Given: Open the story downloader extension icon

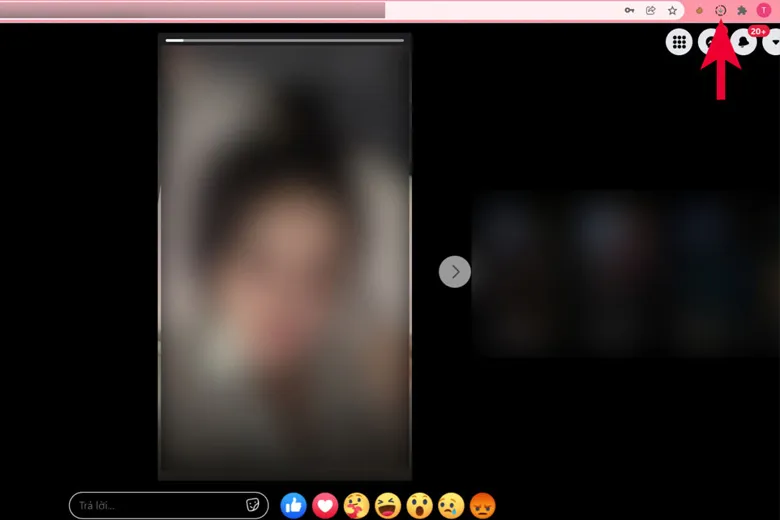Looking at the screenshot, I should coord(720,10).
